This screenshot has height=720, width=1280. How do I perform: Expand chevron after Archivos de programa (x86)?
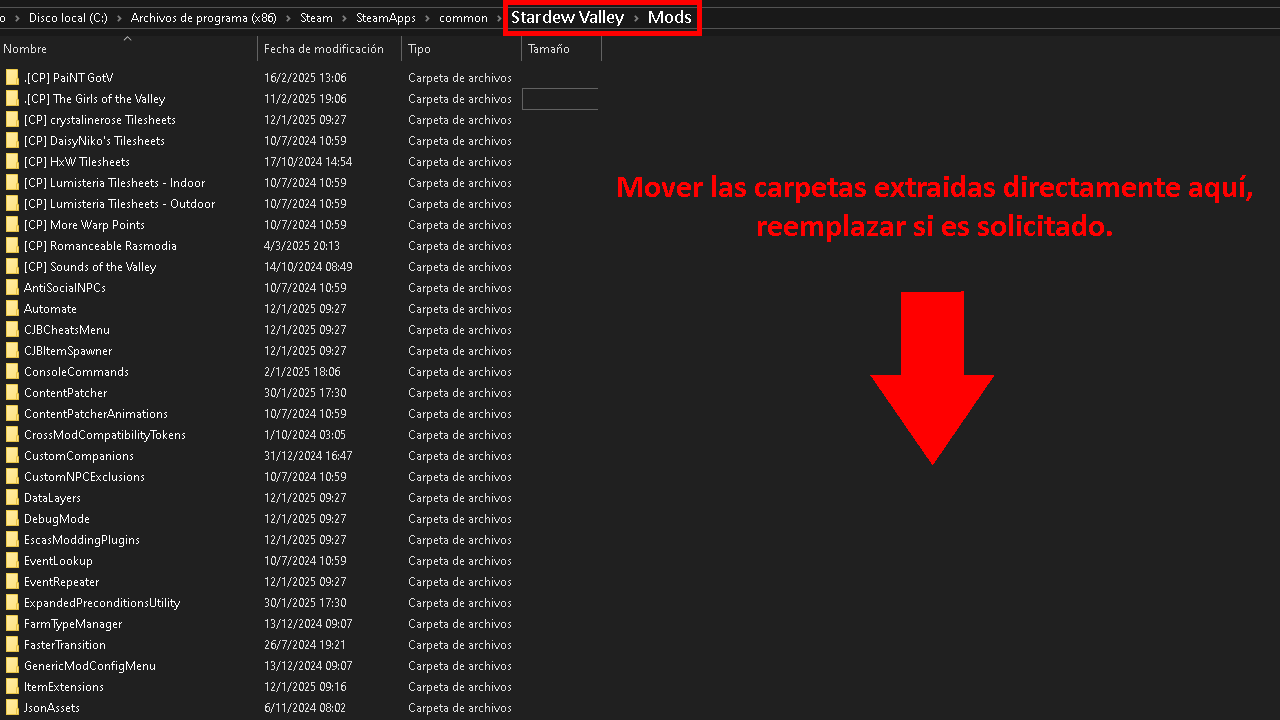(x=288, y=18)
